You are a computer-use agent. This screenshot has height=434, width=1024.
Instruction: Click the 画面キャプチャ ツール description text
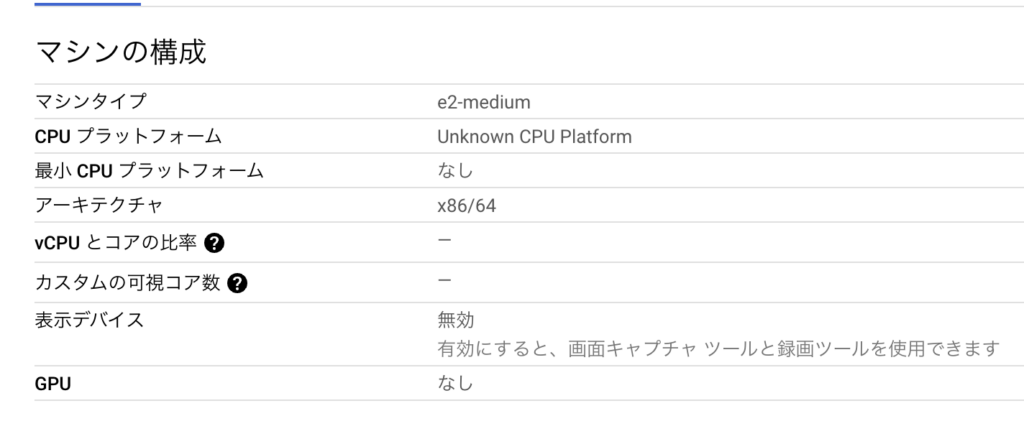click(718, 349)
